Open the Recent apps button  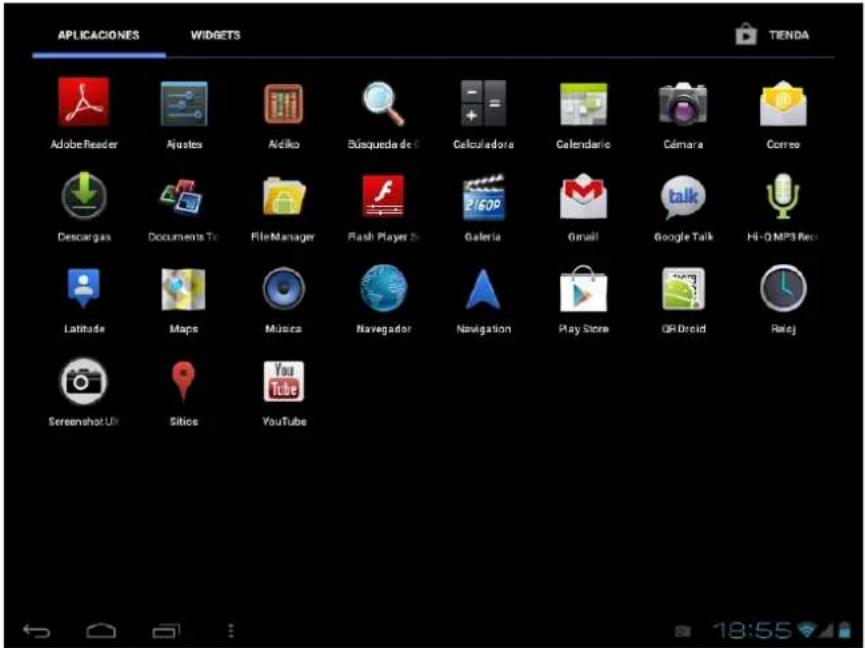(166, 630)
